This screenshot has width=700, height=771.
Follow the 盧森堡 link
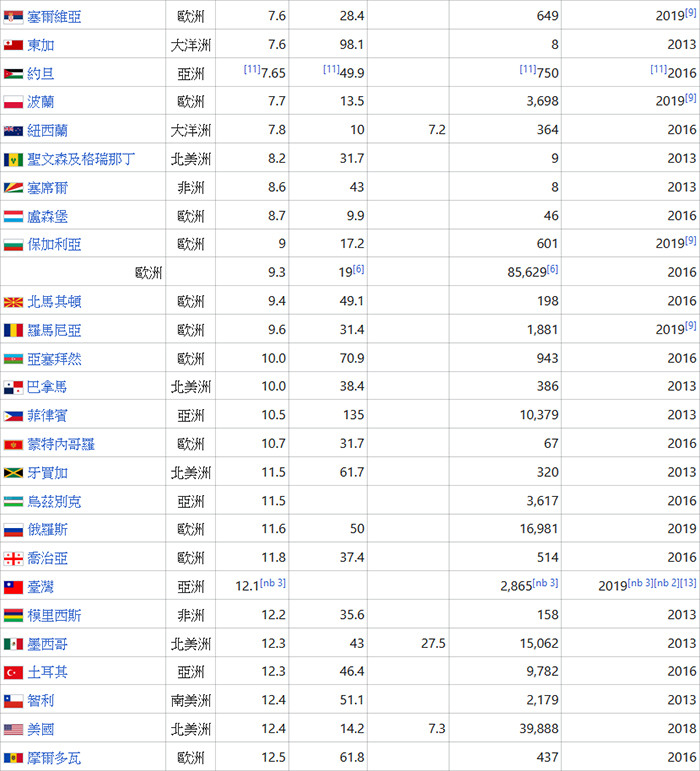click(48, 216)
